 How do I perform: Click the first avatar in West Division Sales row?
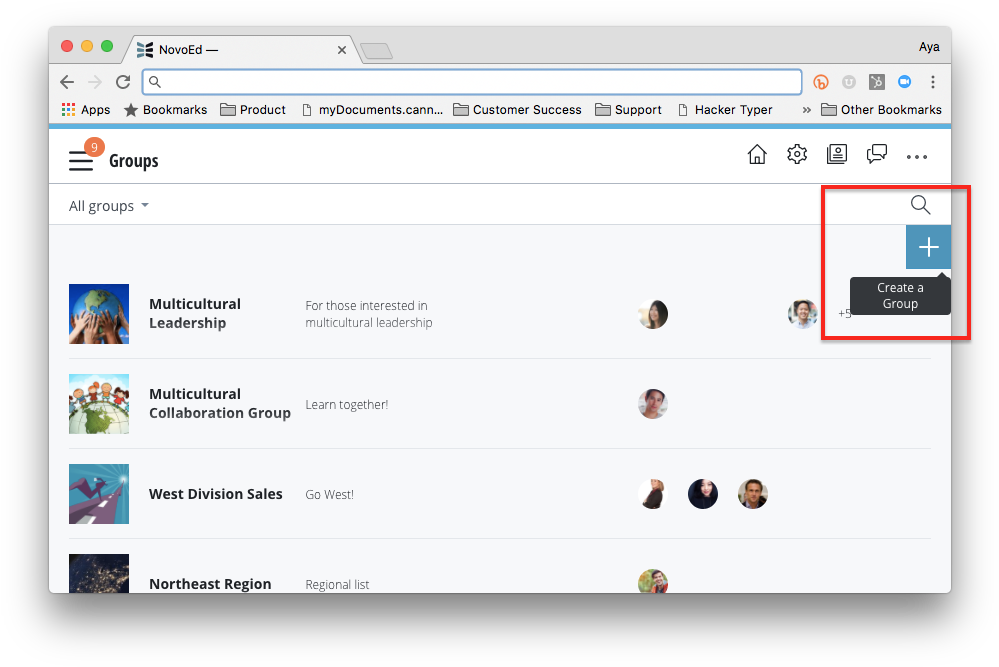(x=653, y=494)
